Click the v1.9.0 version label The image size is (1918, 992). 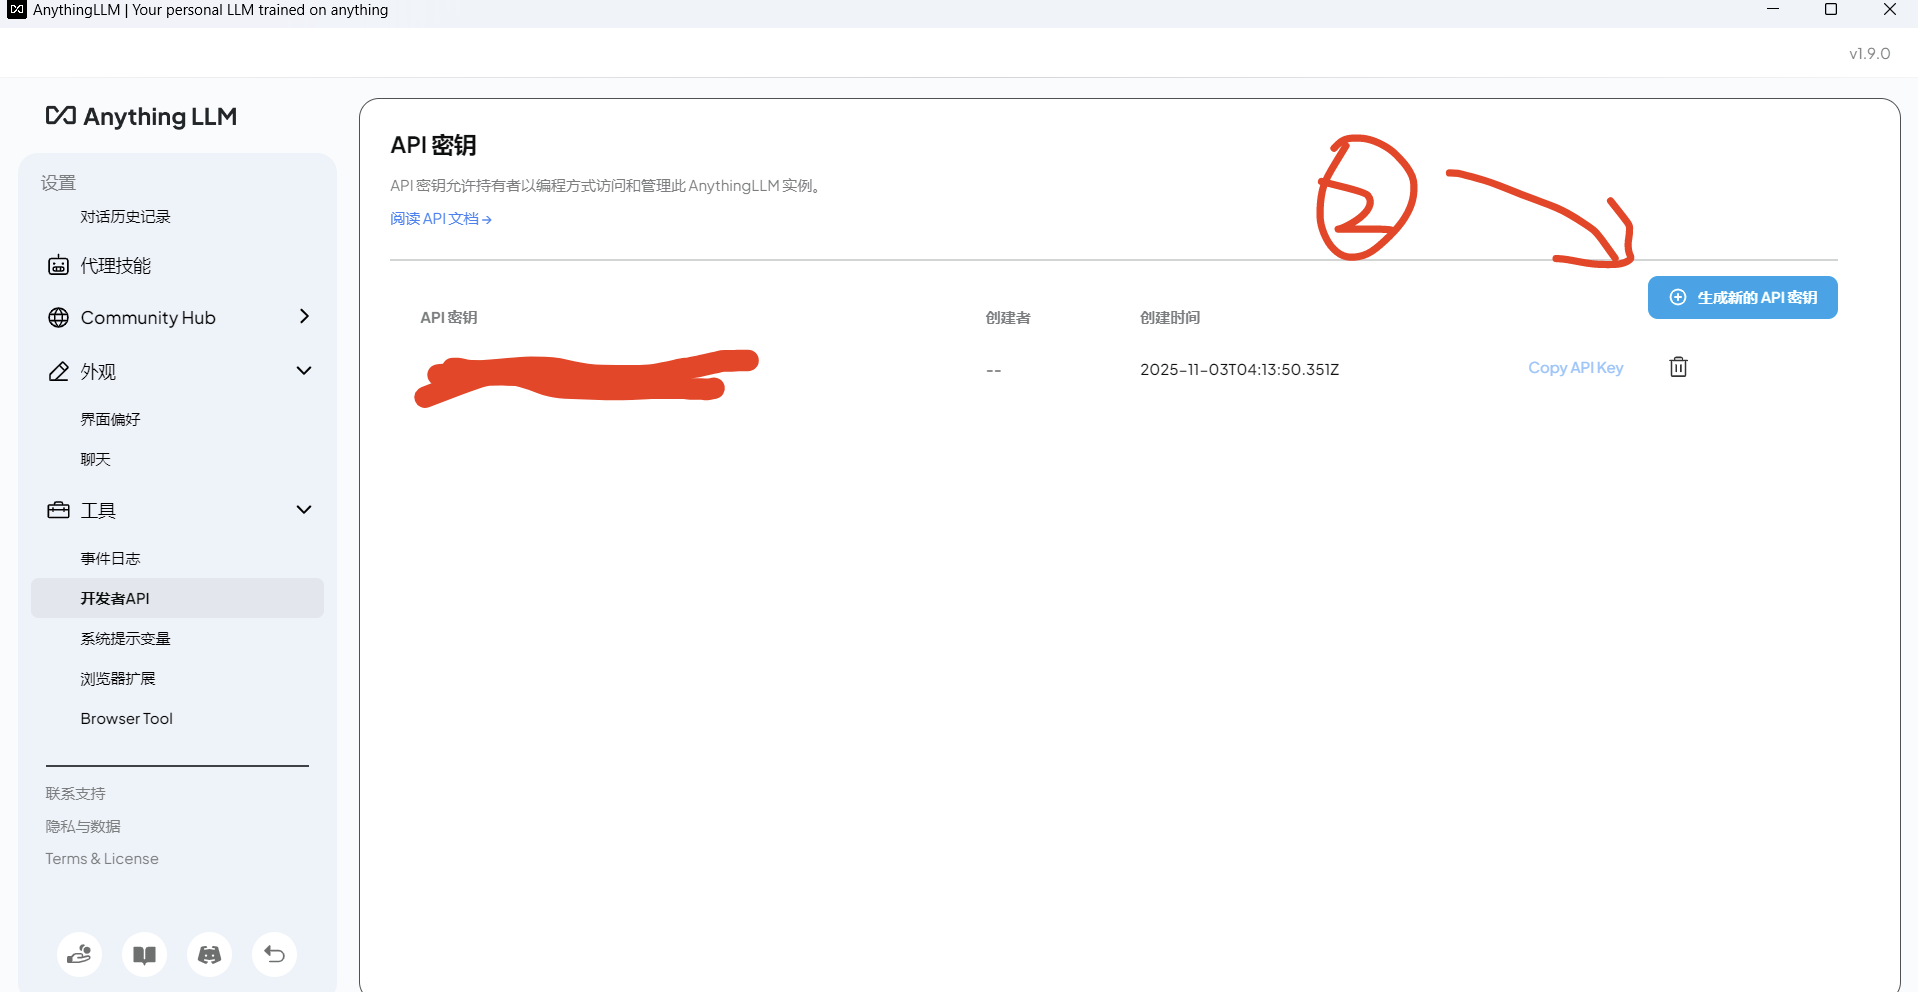pyautogui.click(x=1870, y=53)
